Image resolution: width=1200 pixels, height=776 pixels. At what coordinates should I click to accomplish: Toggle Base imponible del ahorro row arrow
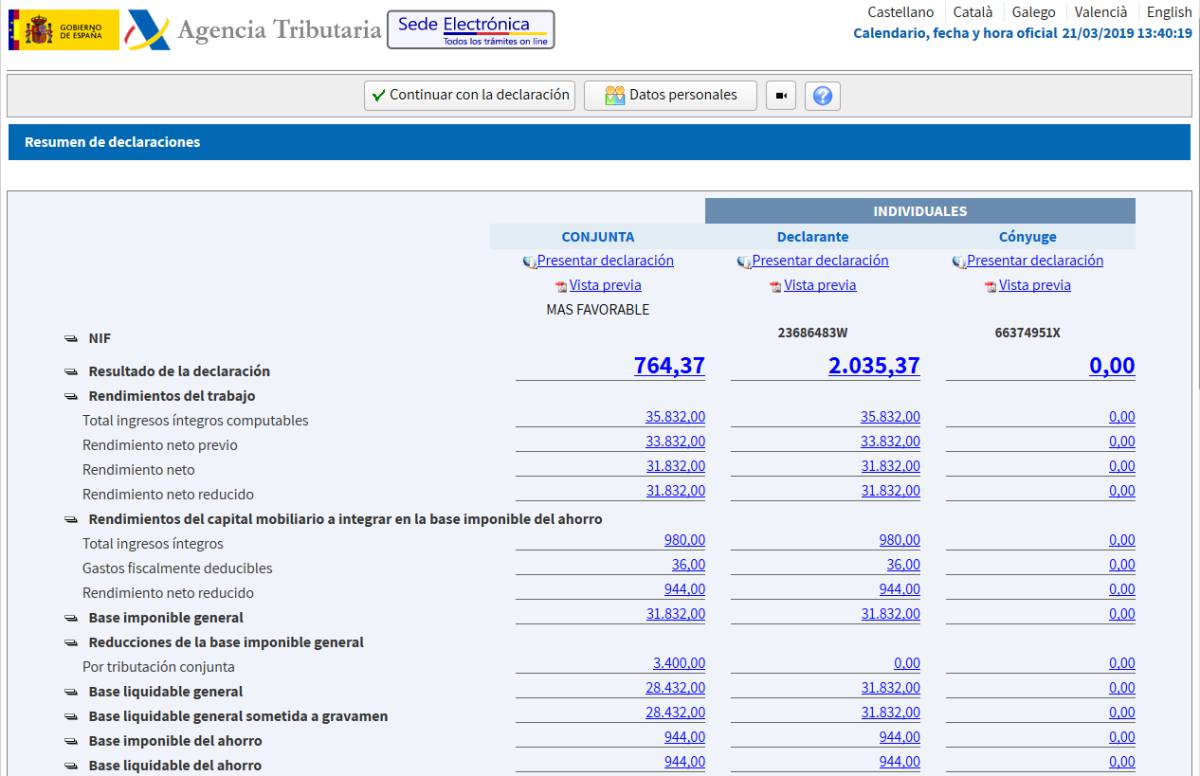(x=71, y=741)
